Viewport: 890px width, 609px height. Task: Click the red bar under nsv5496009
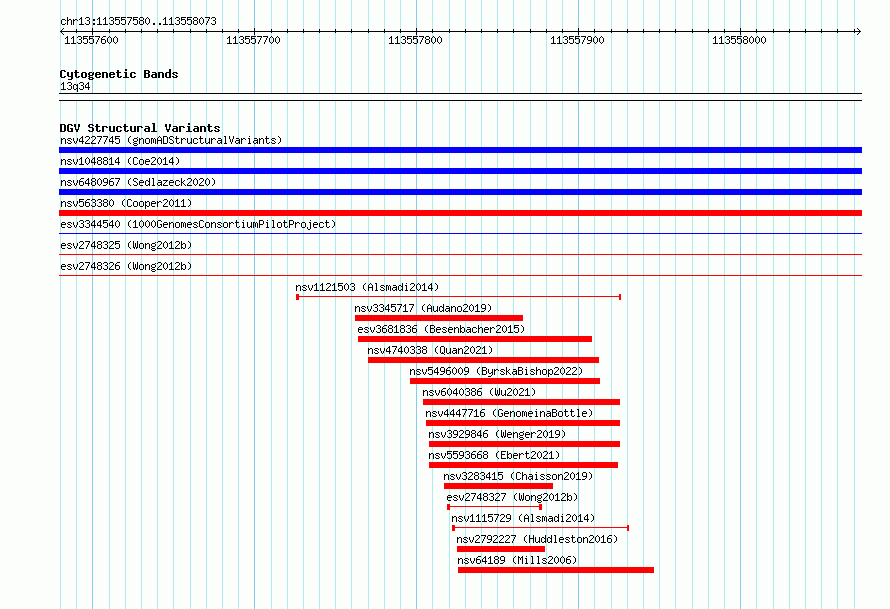(x=505, y=381)
